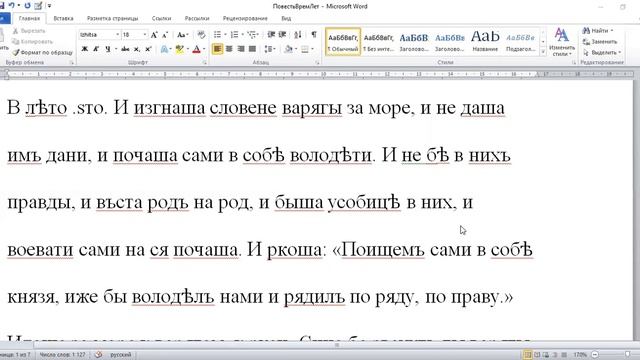Open paragraph dialog launcher in Абзац
640x360 pixels.
(x=317, y=63)
